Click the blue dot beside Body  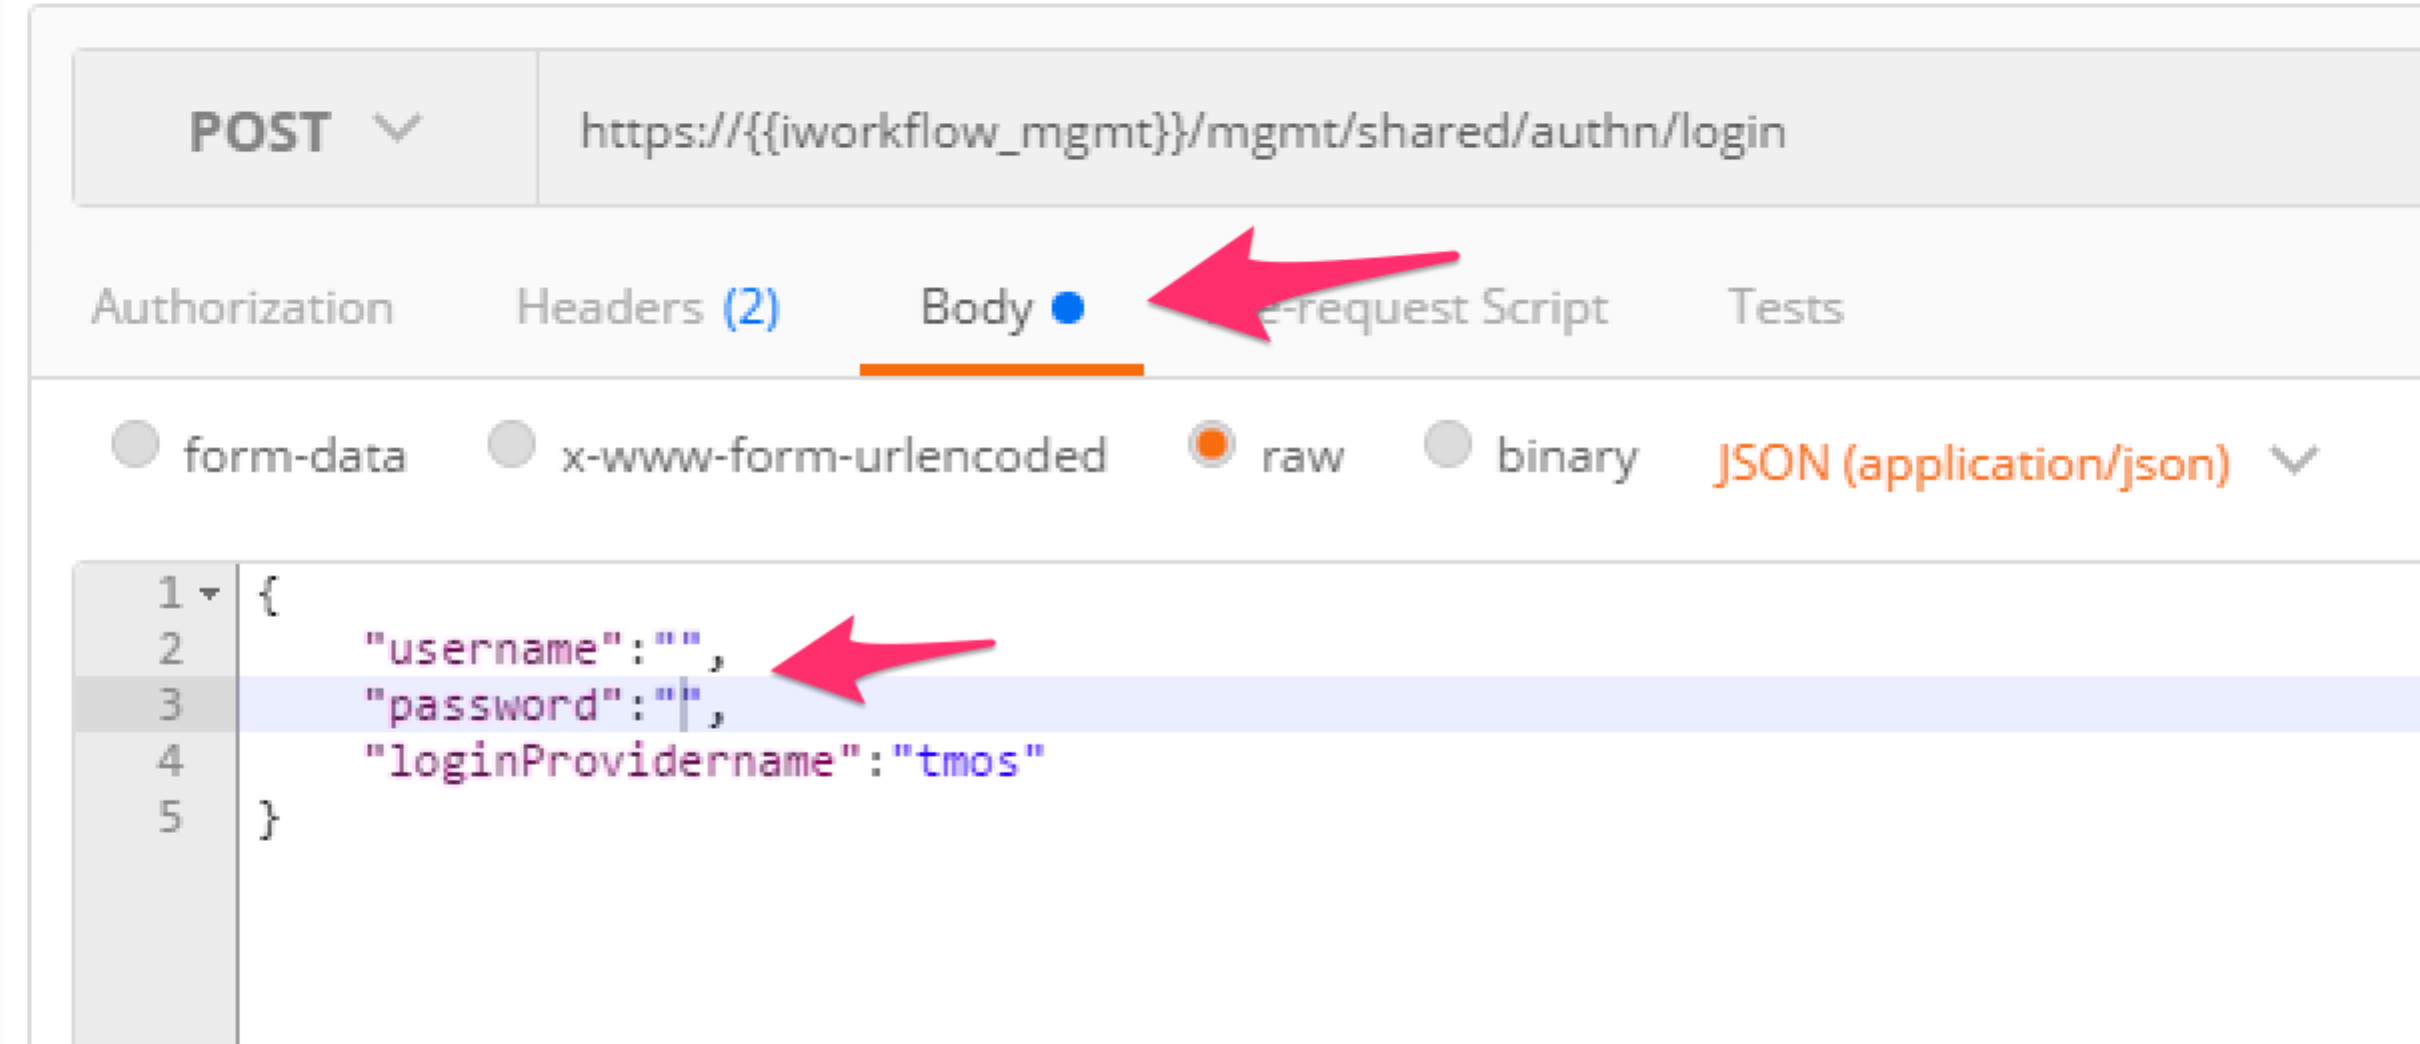(x=1068, y=308)
